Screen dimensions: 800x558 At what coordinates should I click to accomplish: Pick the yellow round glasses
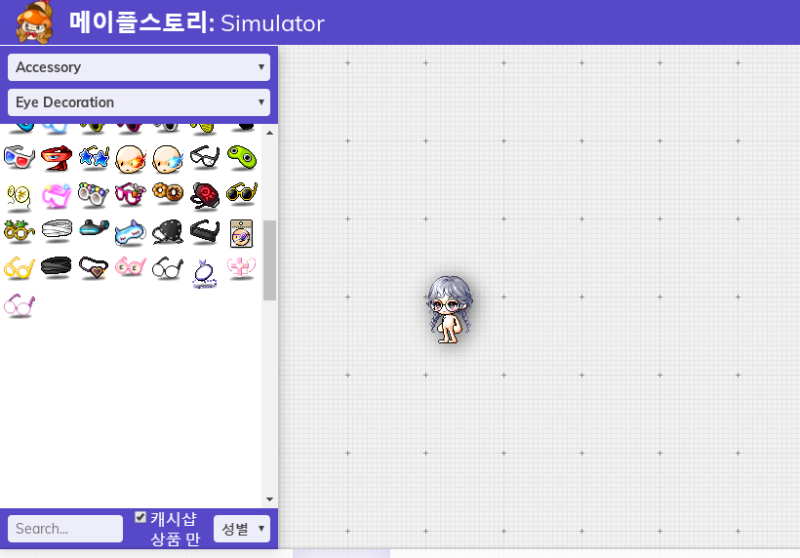(19, 269)
